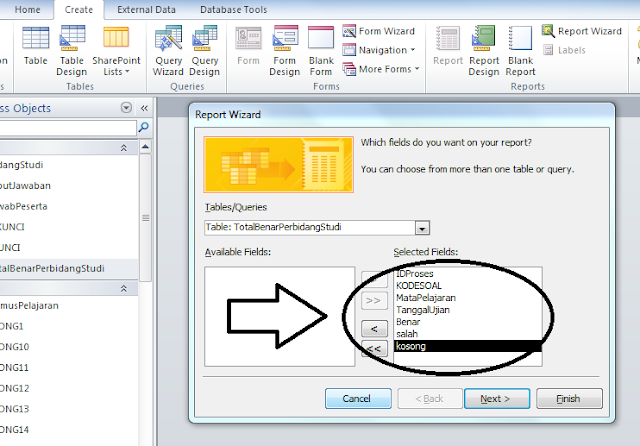This screenshot has height=446, width=640.
Task: Create a Blank Report
Action: tap(520, 50)
